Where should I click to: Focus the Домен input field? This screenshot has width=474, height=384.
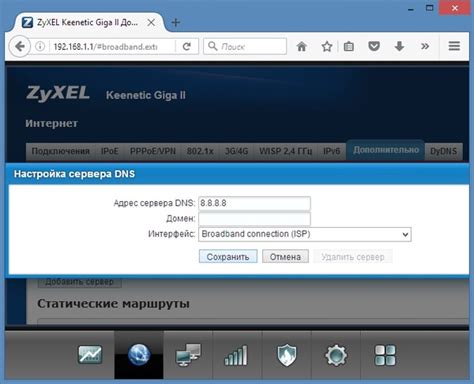click(254, 219)
